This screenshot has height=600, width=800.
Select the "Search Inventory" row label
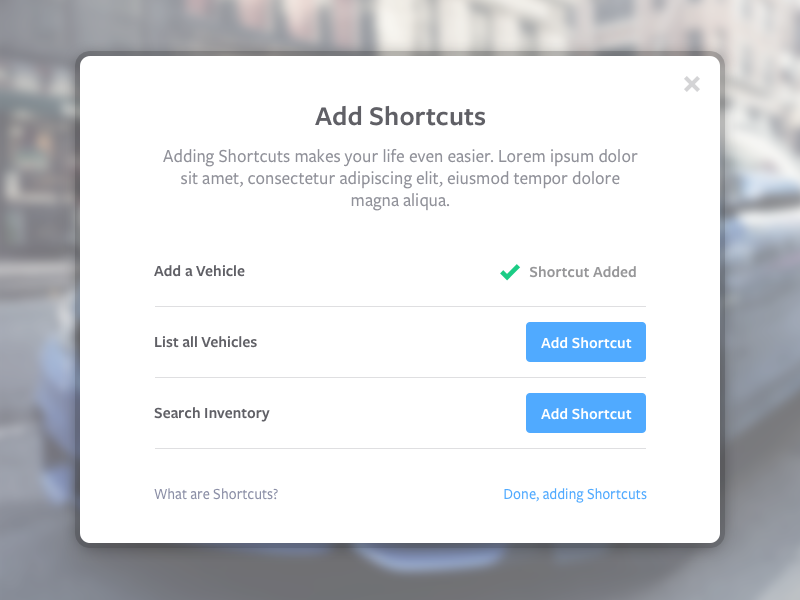tap(211, 413)
